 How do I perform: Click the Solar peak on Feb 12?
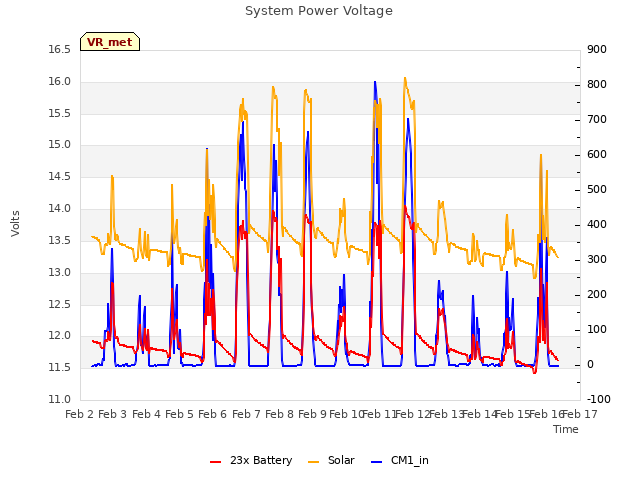[405, 78]
